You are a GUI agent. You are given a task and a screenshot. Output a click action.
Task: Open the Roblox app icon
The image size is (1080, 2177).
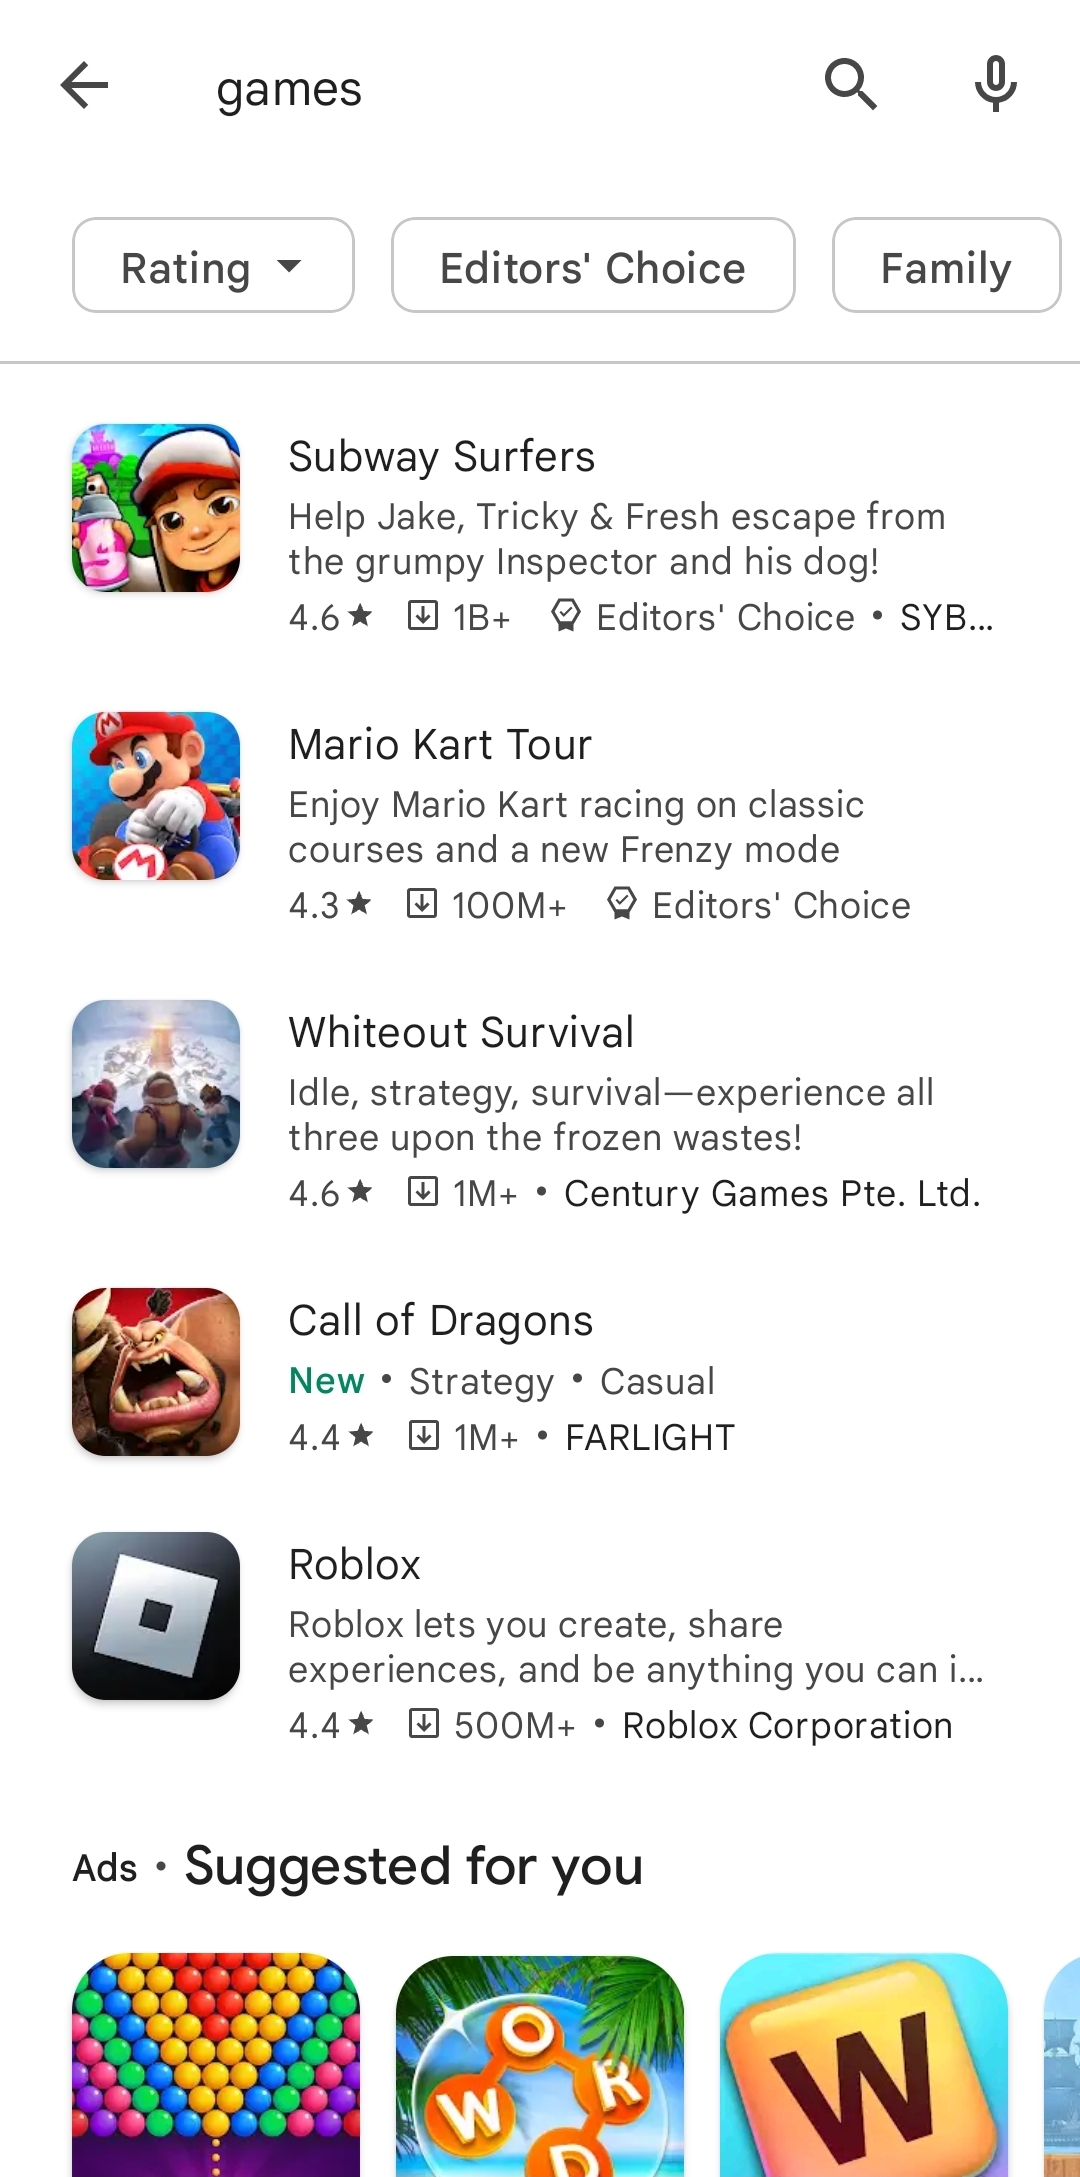[x=155, y=1617]
